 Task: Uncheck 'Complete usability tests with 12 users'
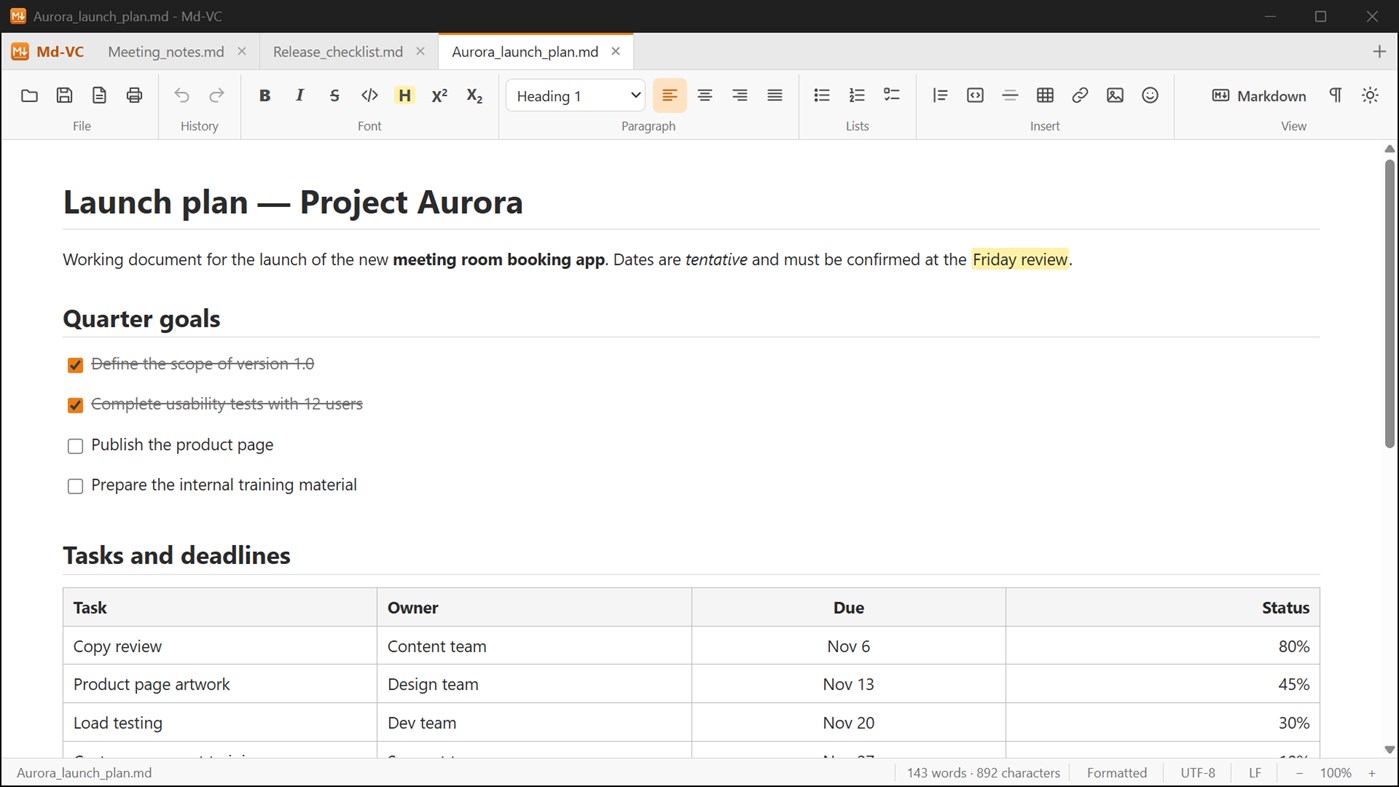[x=75, y=405]
